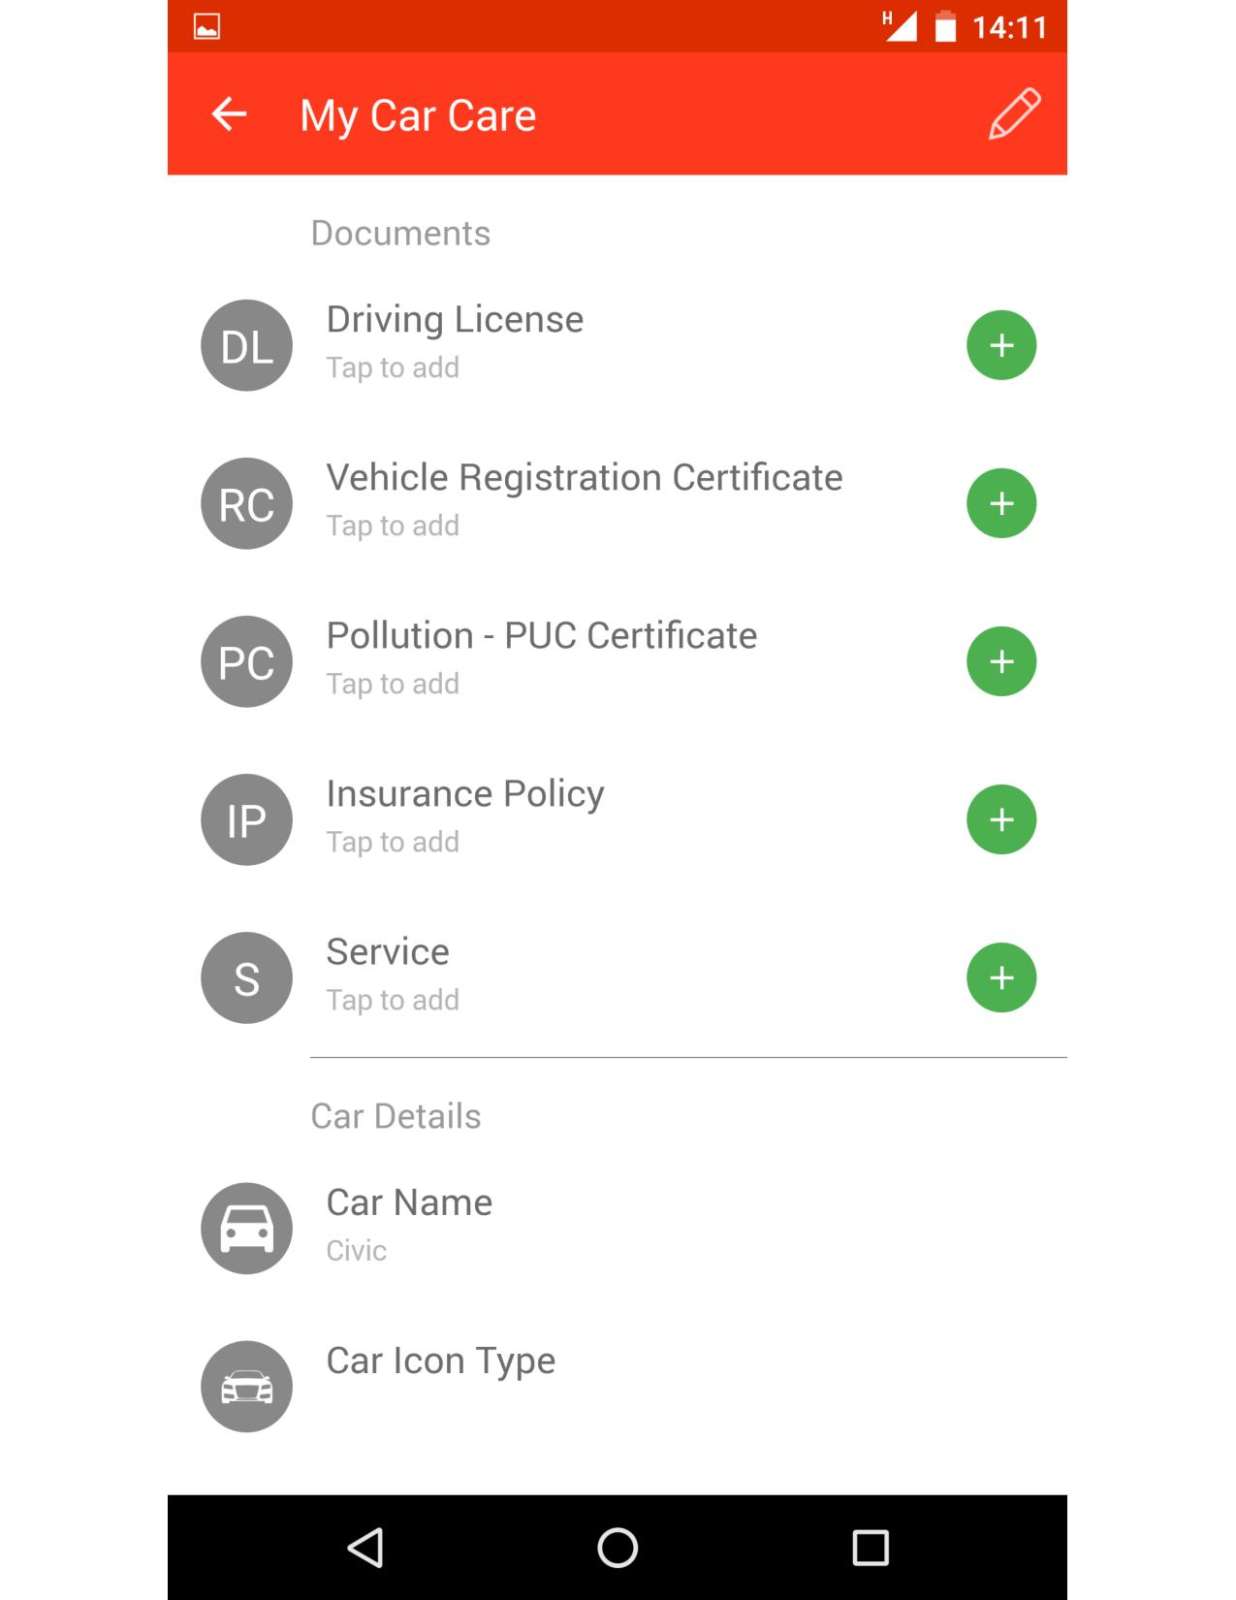Screen dimensions: 1236x1600
Task: Tap the gray car icon beside Car Name
Action: pos(247,1228)
